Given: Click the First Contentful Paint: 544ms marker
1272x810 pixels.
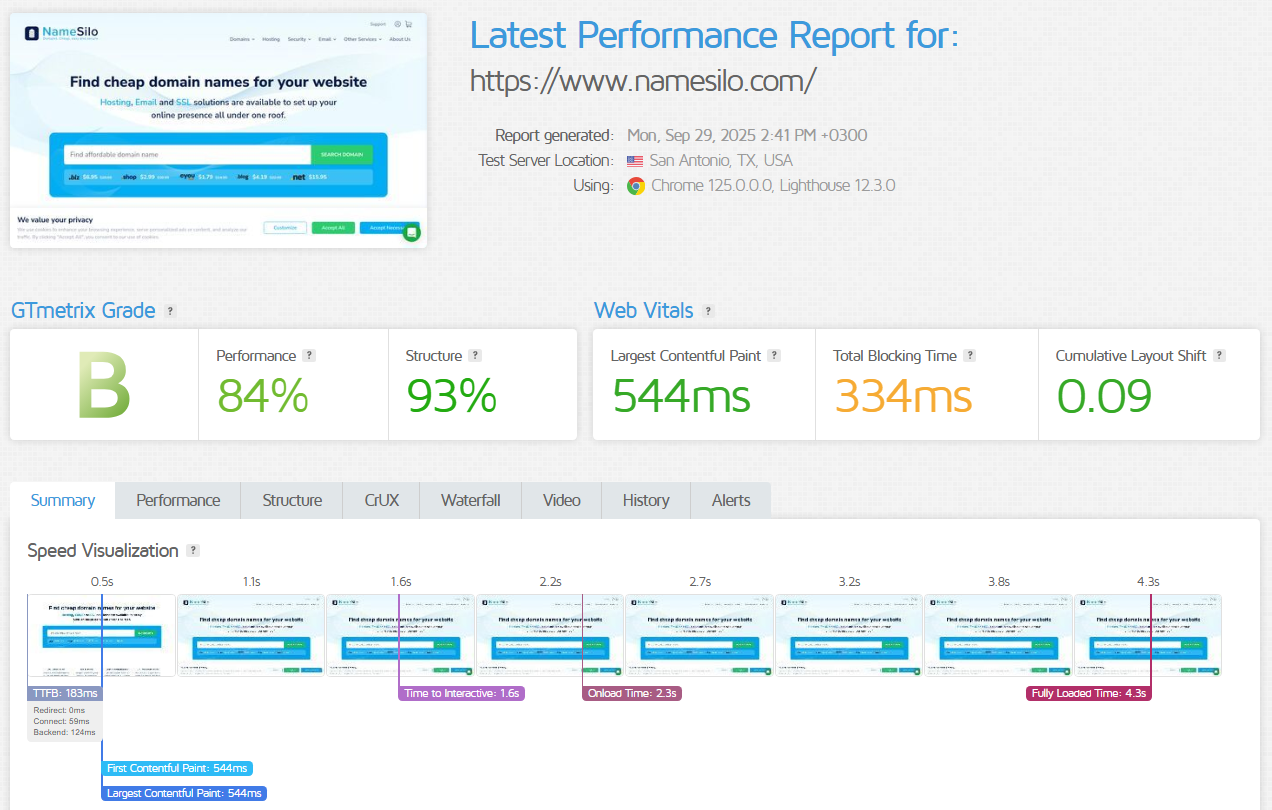Looking at the screenshot, I should point(177,768).
